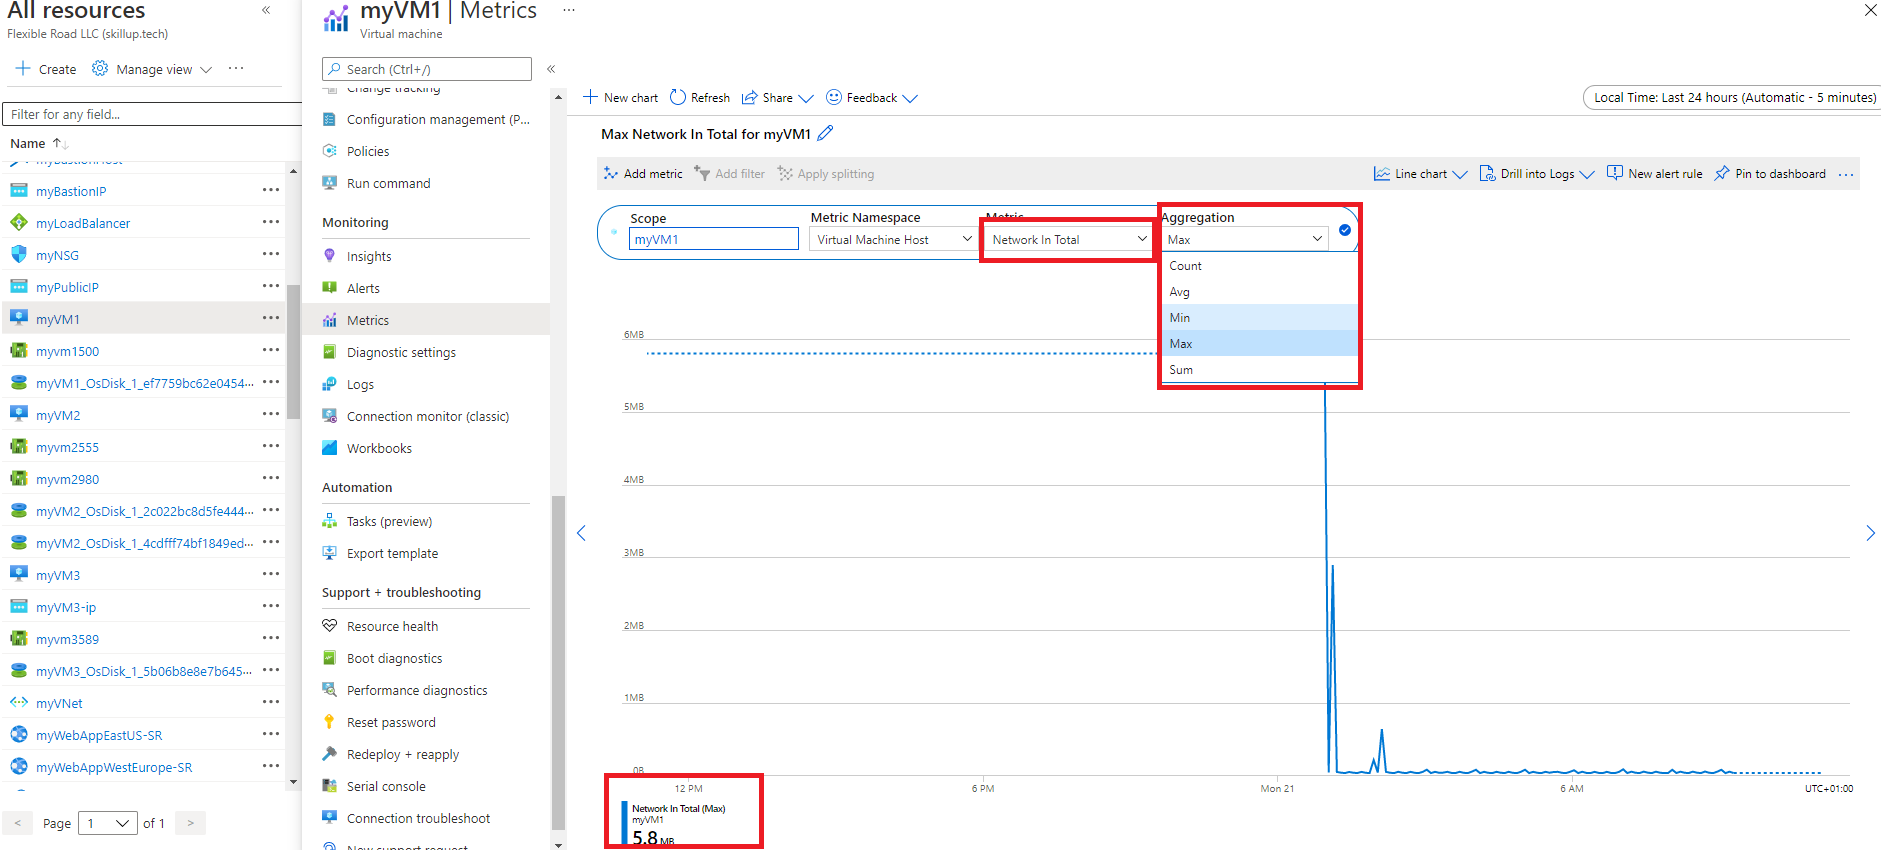
Task: Open Manage view gear menu
Action: [152, 69]
